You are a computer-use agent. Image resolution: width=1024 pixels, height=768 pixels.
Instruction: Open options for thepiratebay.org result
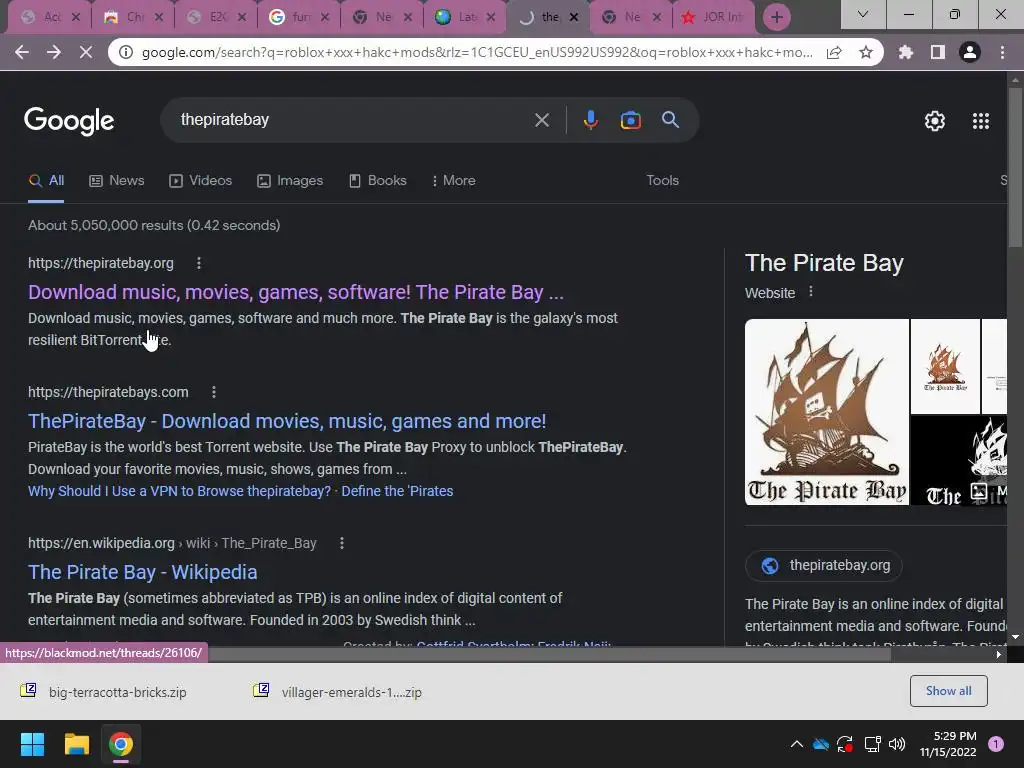tap(199, 263)
